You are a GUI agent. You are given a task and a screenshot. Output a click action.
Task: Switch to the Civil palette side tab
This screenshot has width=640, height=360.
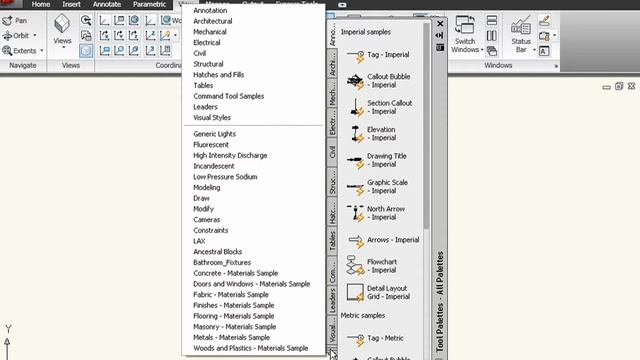332,152
